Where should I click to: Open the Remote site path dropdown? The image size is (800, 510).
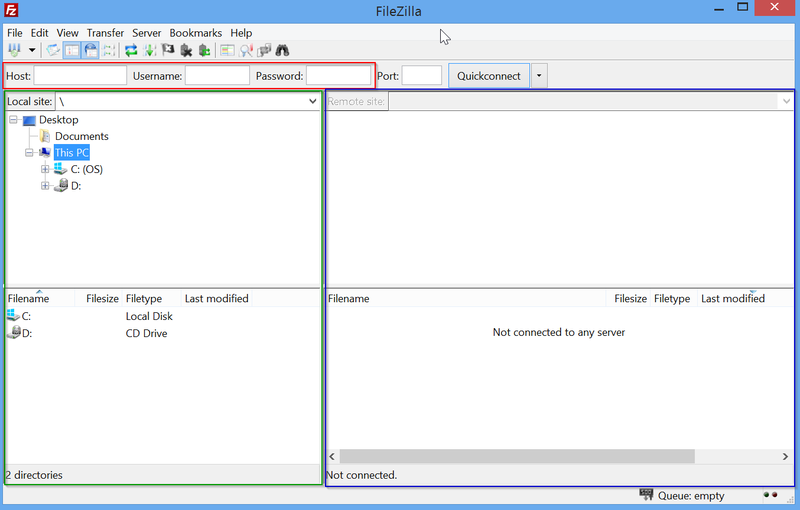click(786, 101)
